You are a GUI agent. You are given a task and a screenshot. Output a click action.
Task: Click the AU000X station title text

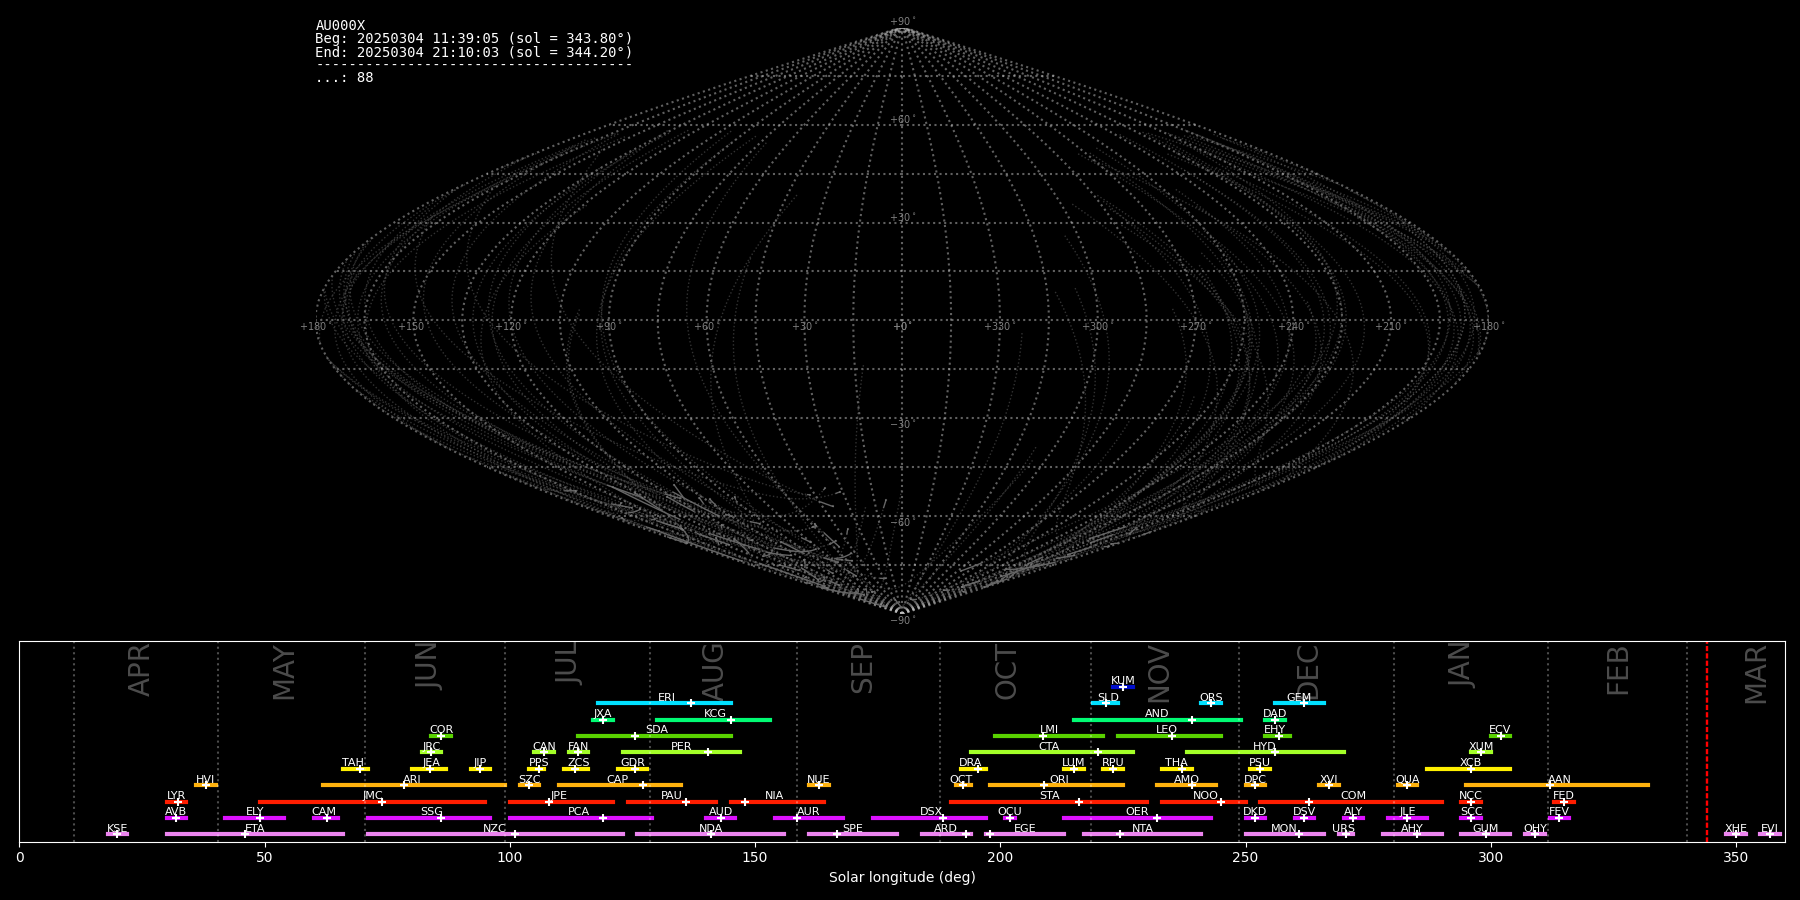pyautogui.click(x=340, y=26)
